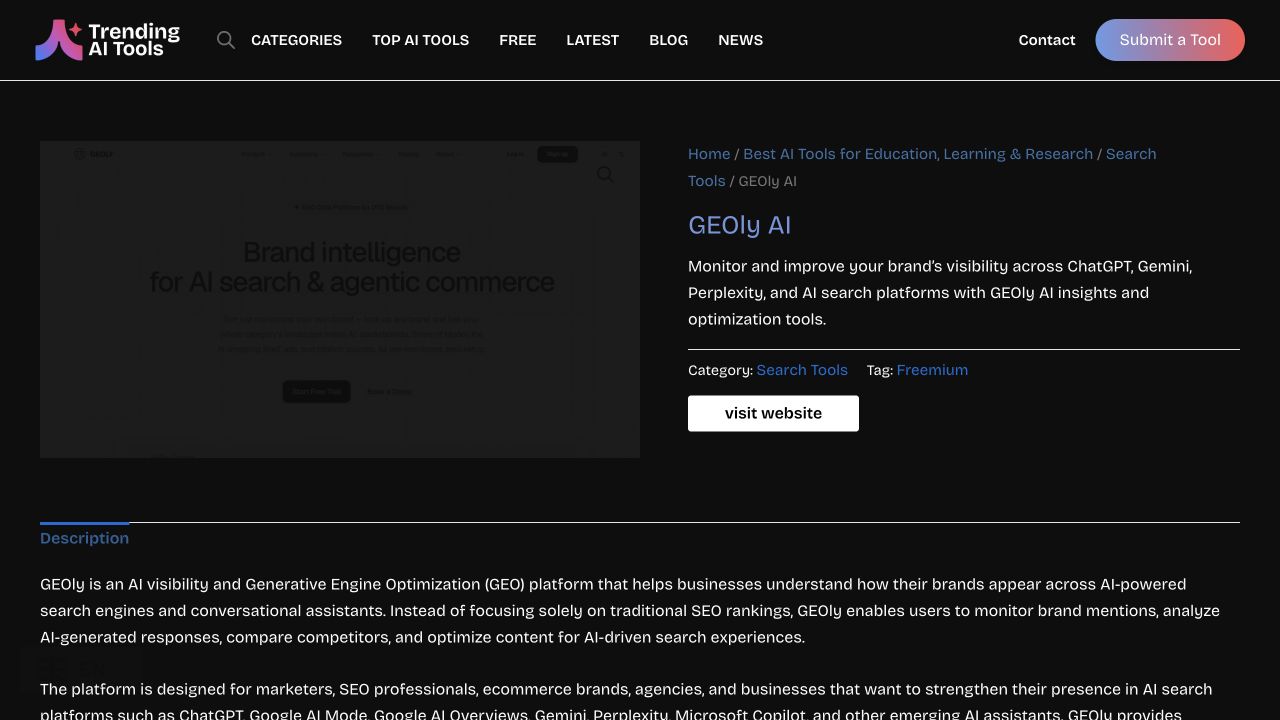Select the Freemium tag link
This screenshot has width=1280, height=720.
[932, 370]
